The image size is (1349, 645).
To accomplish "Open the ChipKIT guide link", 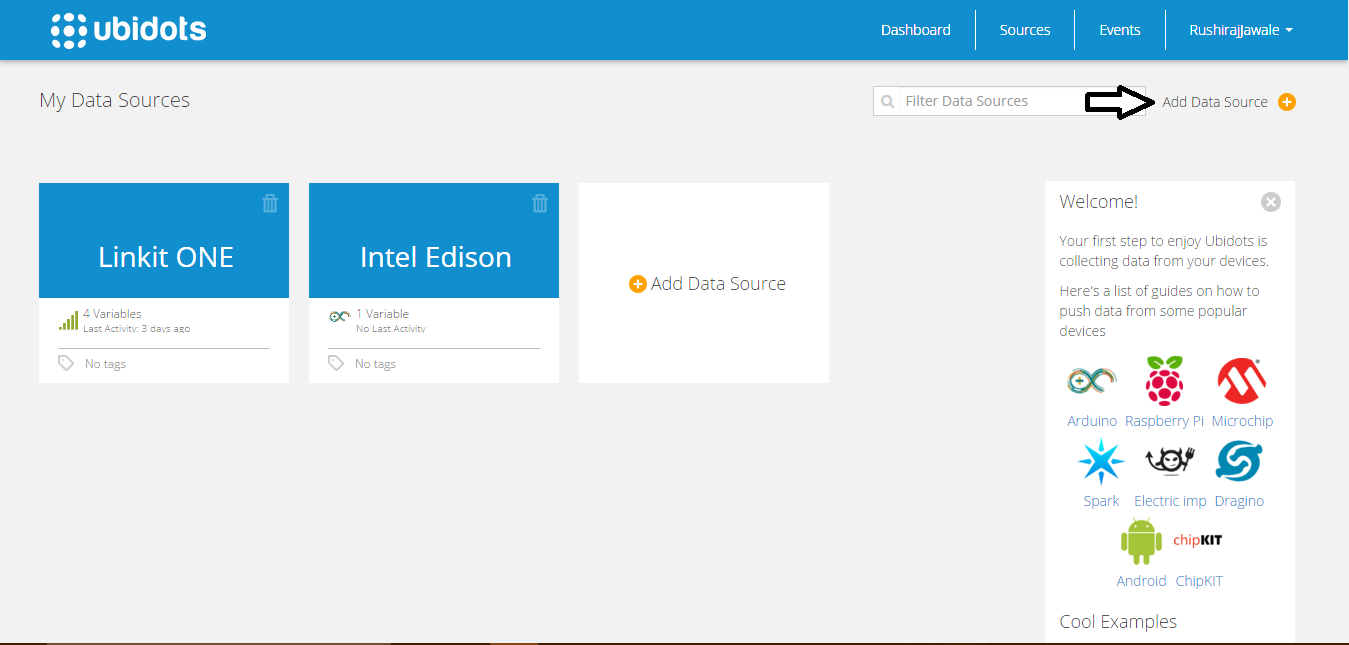I will coord(1199,581).
